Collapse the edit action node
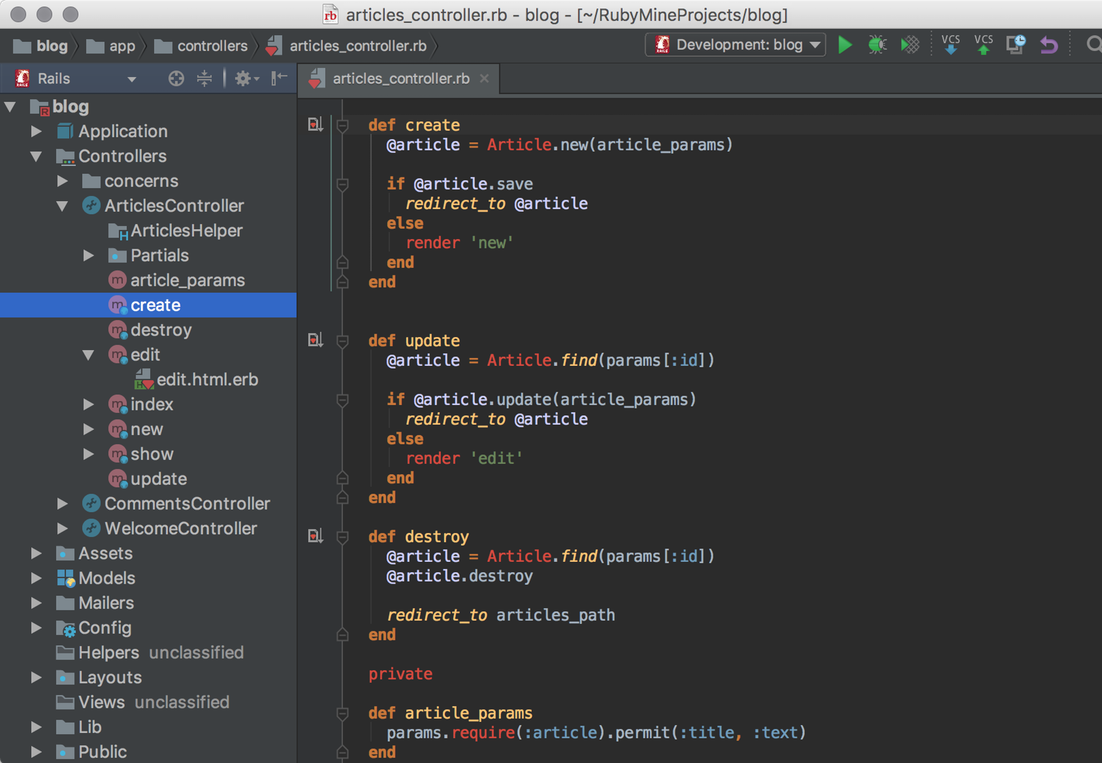 [x=88, y=355]
